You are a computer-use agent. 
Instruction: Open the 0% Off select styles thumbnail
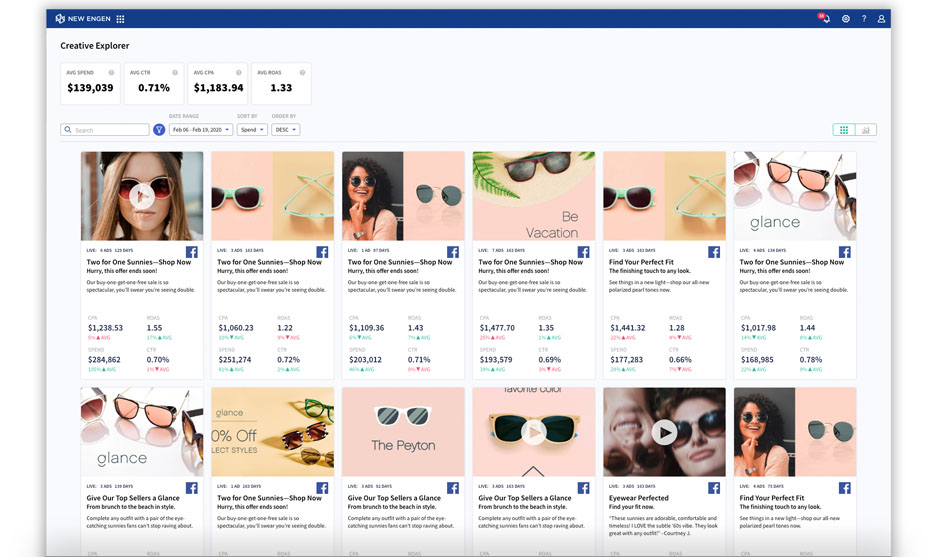272,432
